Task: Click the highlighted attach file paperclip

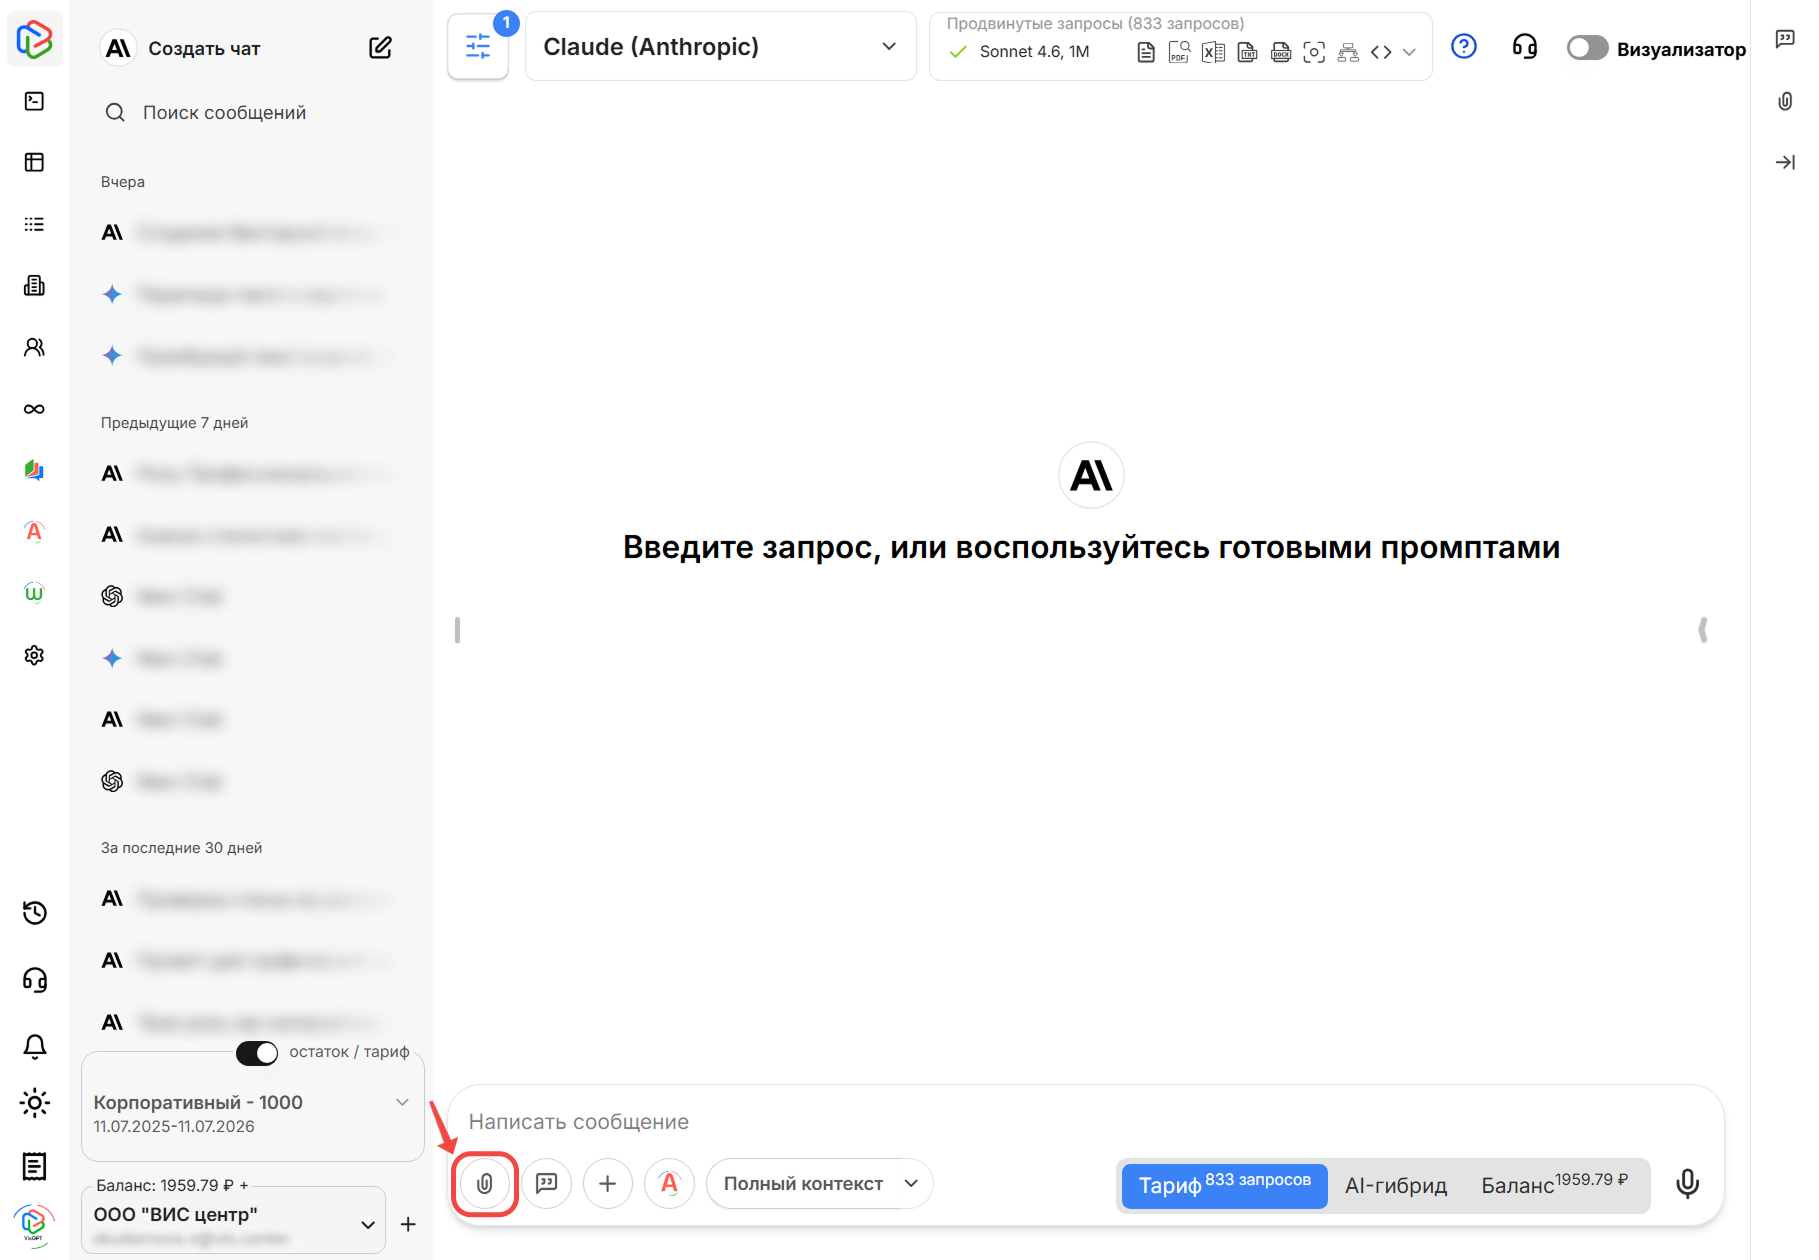Action: coord(484,1183)
